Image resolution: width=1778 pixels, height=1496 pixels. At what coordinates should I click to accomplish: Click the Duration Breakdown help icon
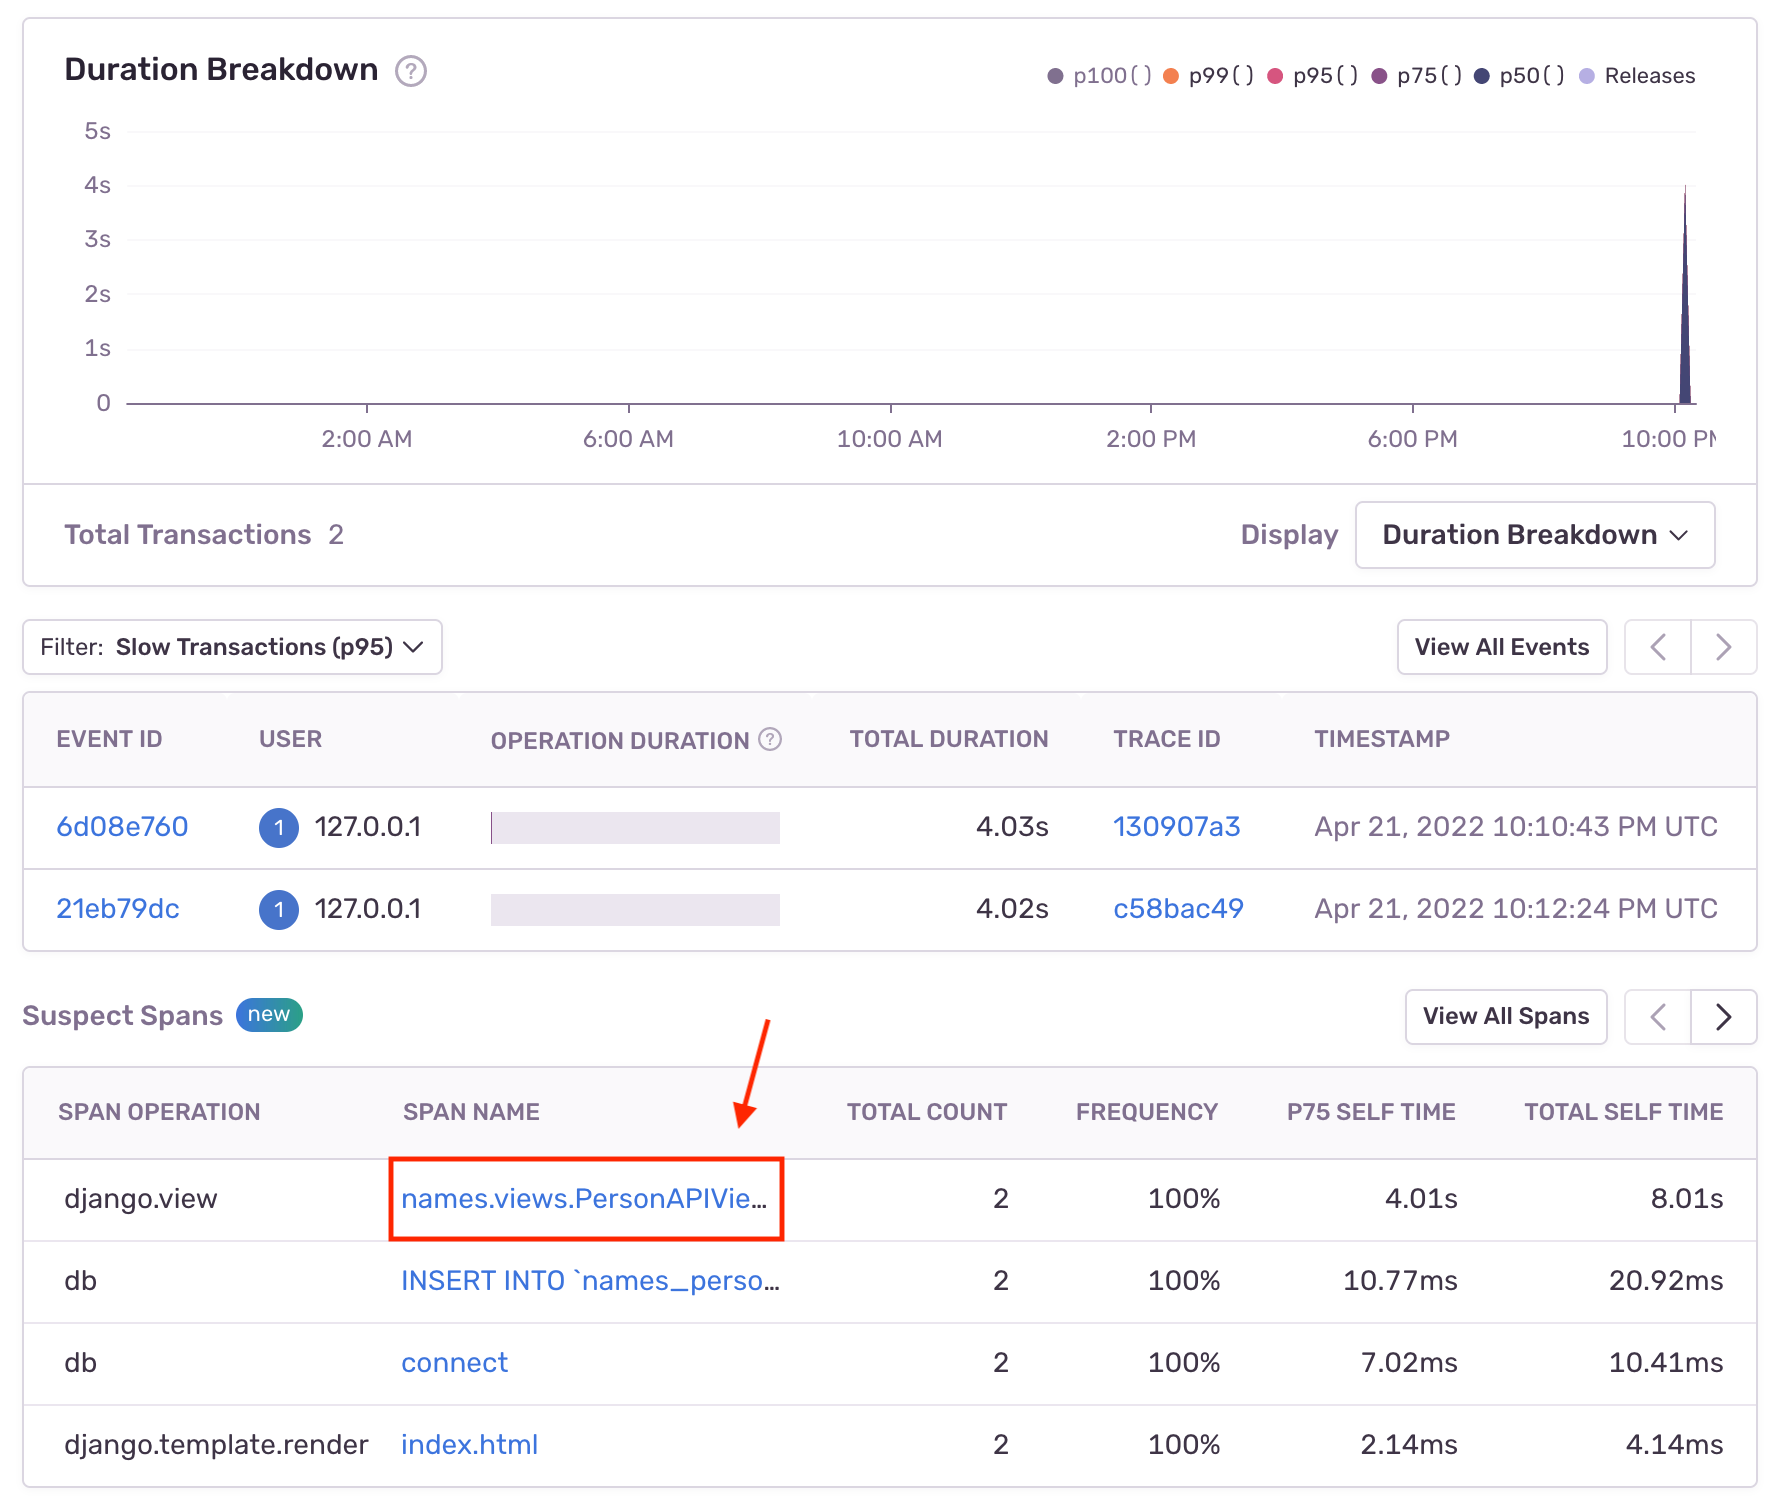pyautogui.click(x=411, y=71)
